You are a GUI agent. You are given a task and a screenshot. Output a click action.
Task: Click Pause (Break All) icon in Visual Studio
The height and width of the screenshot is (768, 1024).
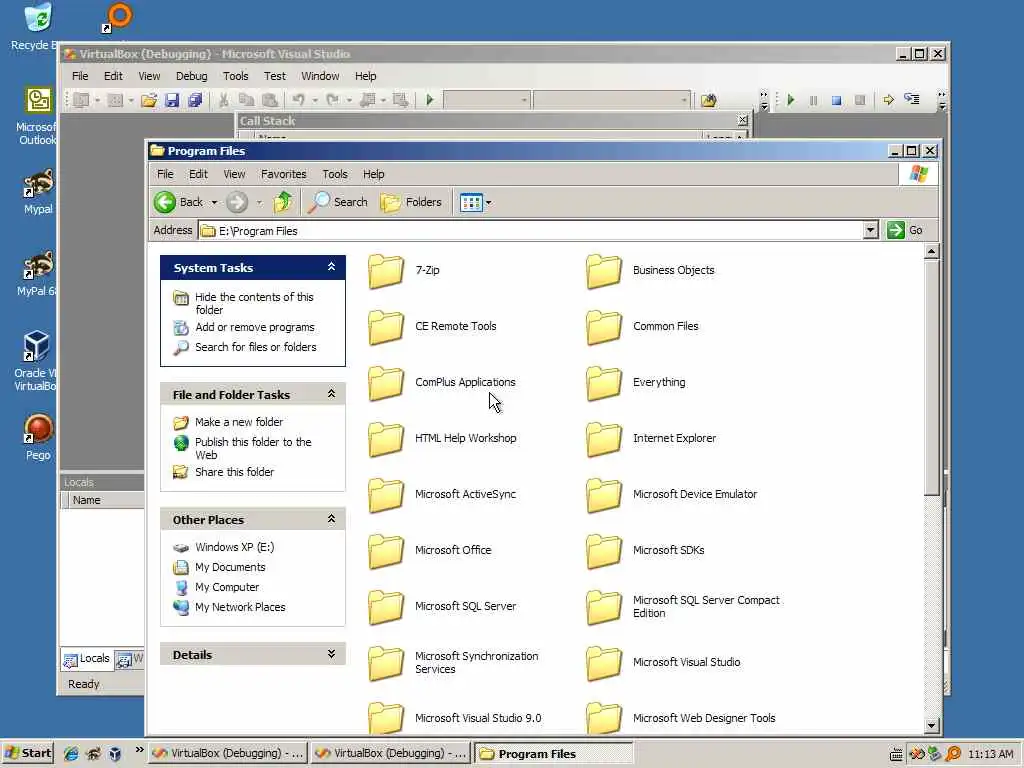814,100
